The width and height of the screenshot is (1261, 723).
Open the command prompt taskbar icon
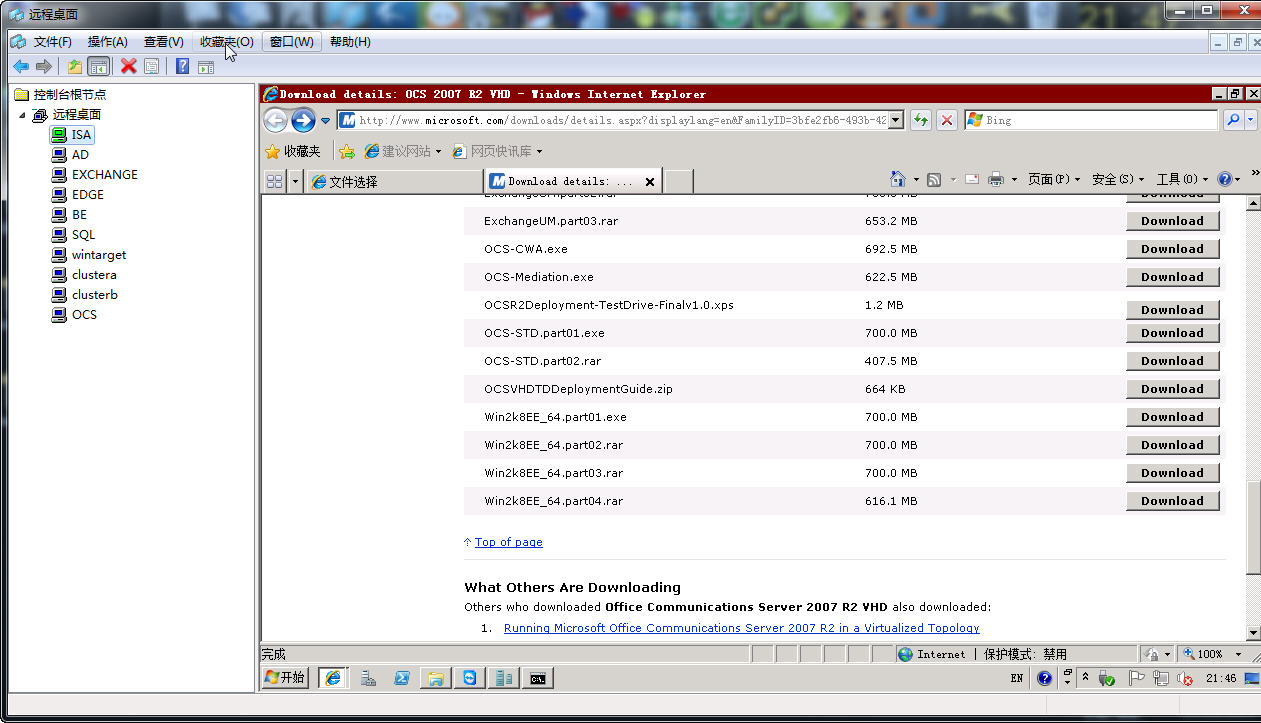[x=538, y=678]
